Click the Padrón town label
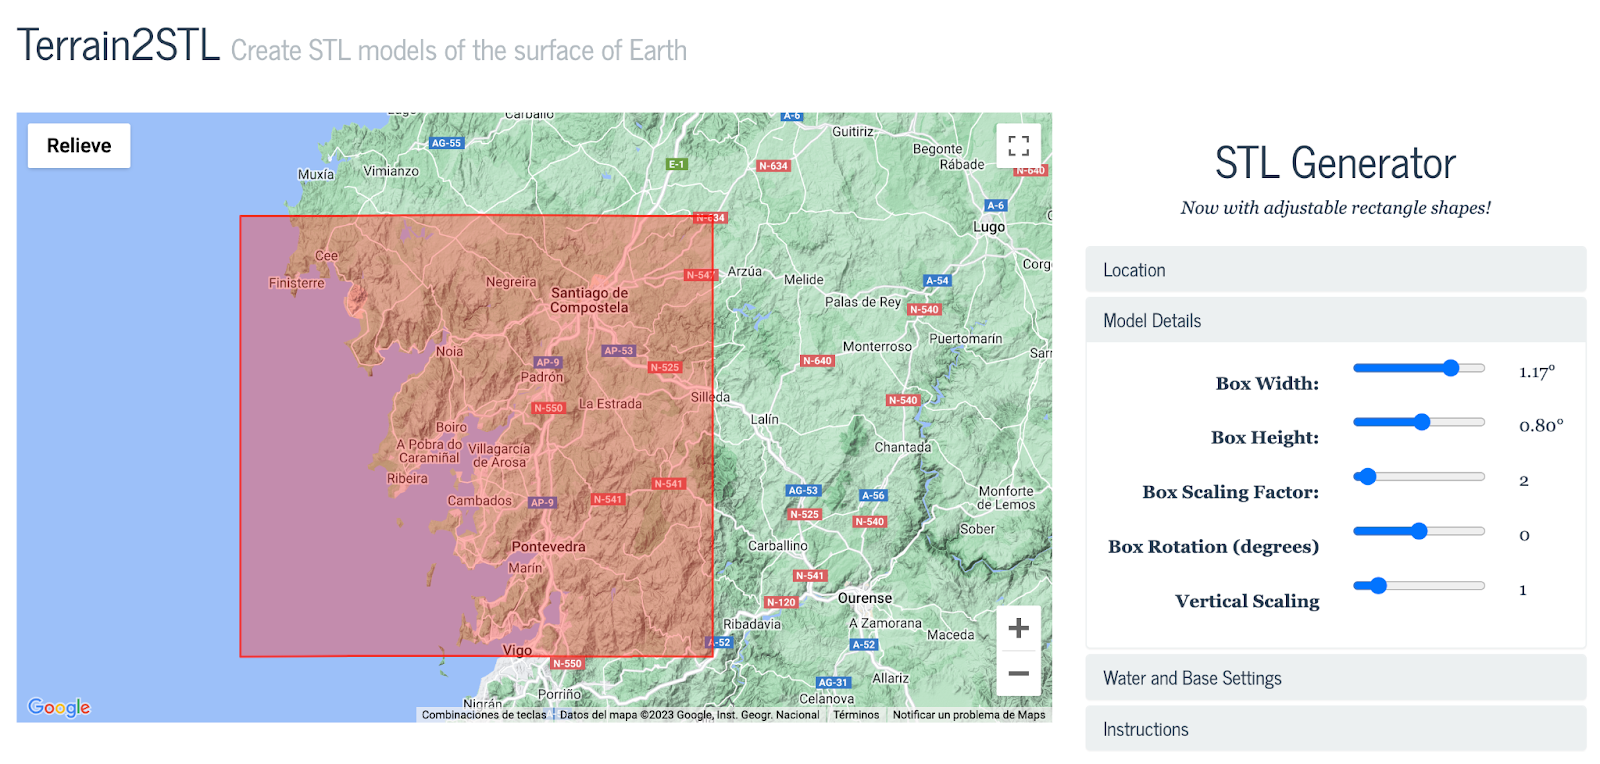1600x764 pixels. coord(542,377)
